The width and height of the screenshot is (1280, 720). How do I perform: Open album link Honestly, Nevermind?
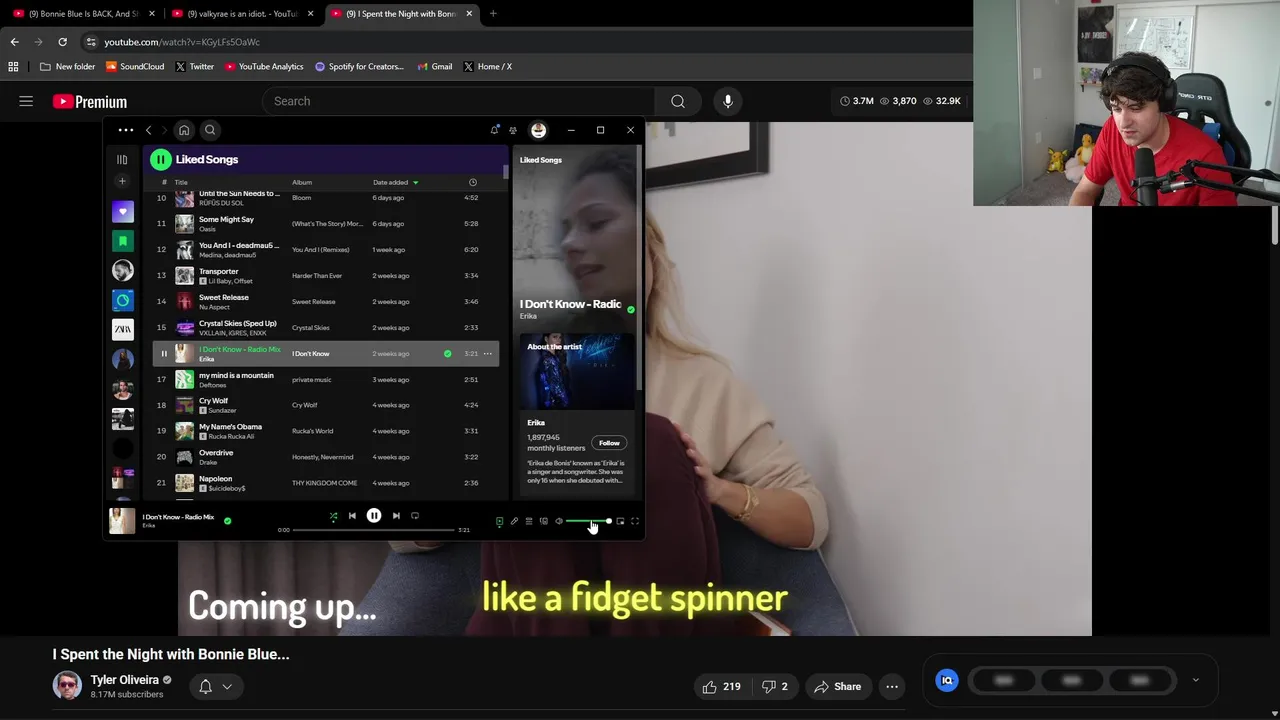click(x=322, y=457)
